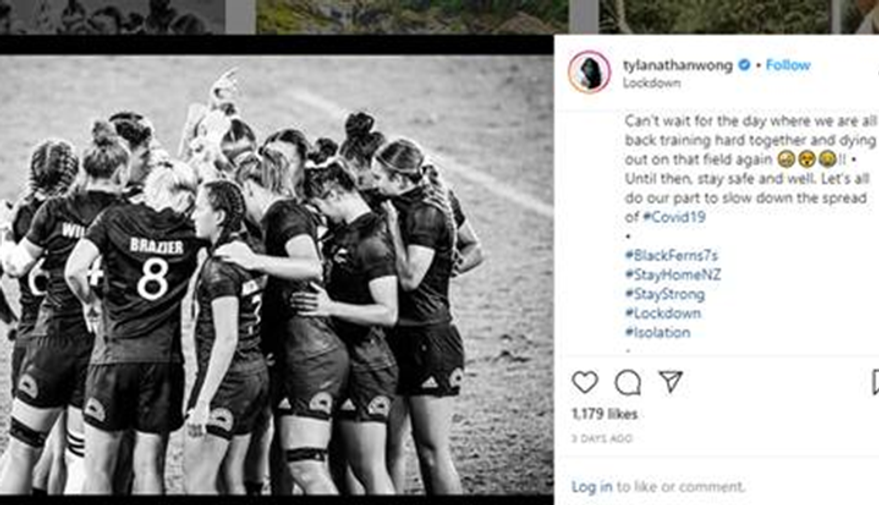Like the post with the heart icon
Image resolution: width=879 pixels, height=505 pixels.
[x=585, y=383]
